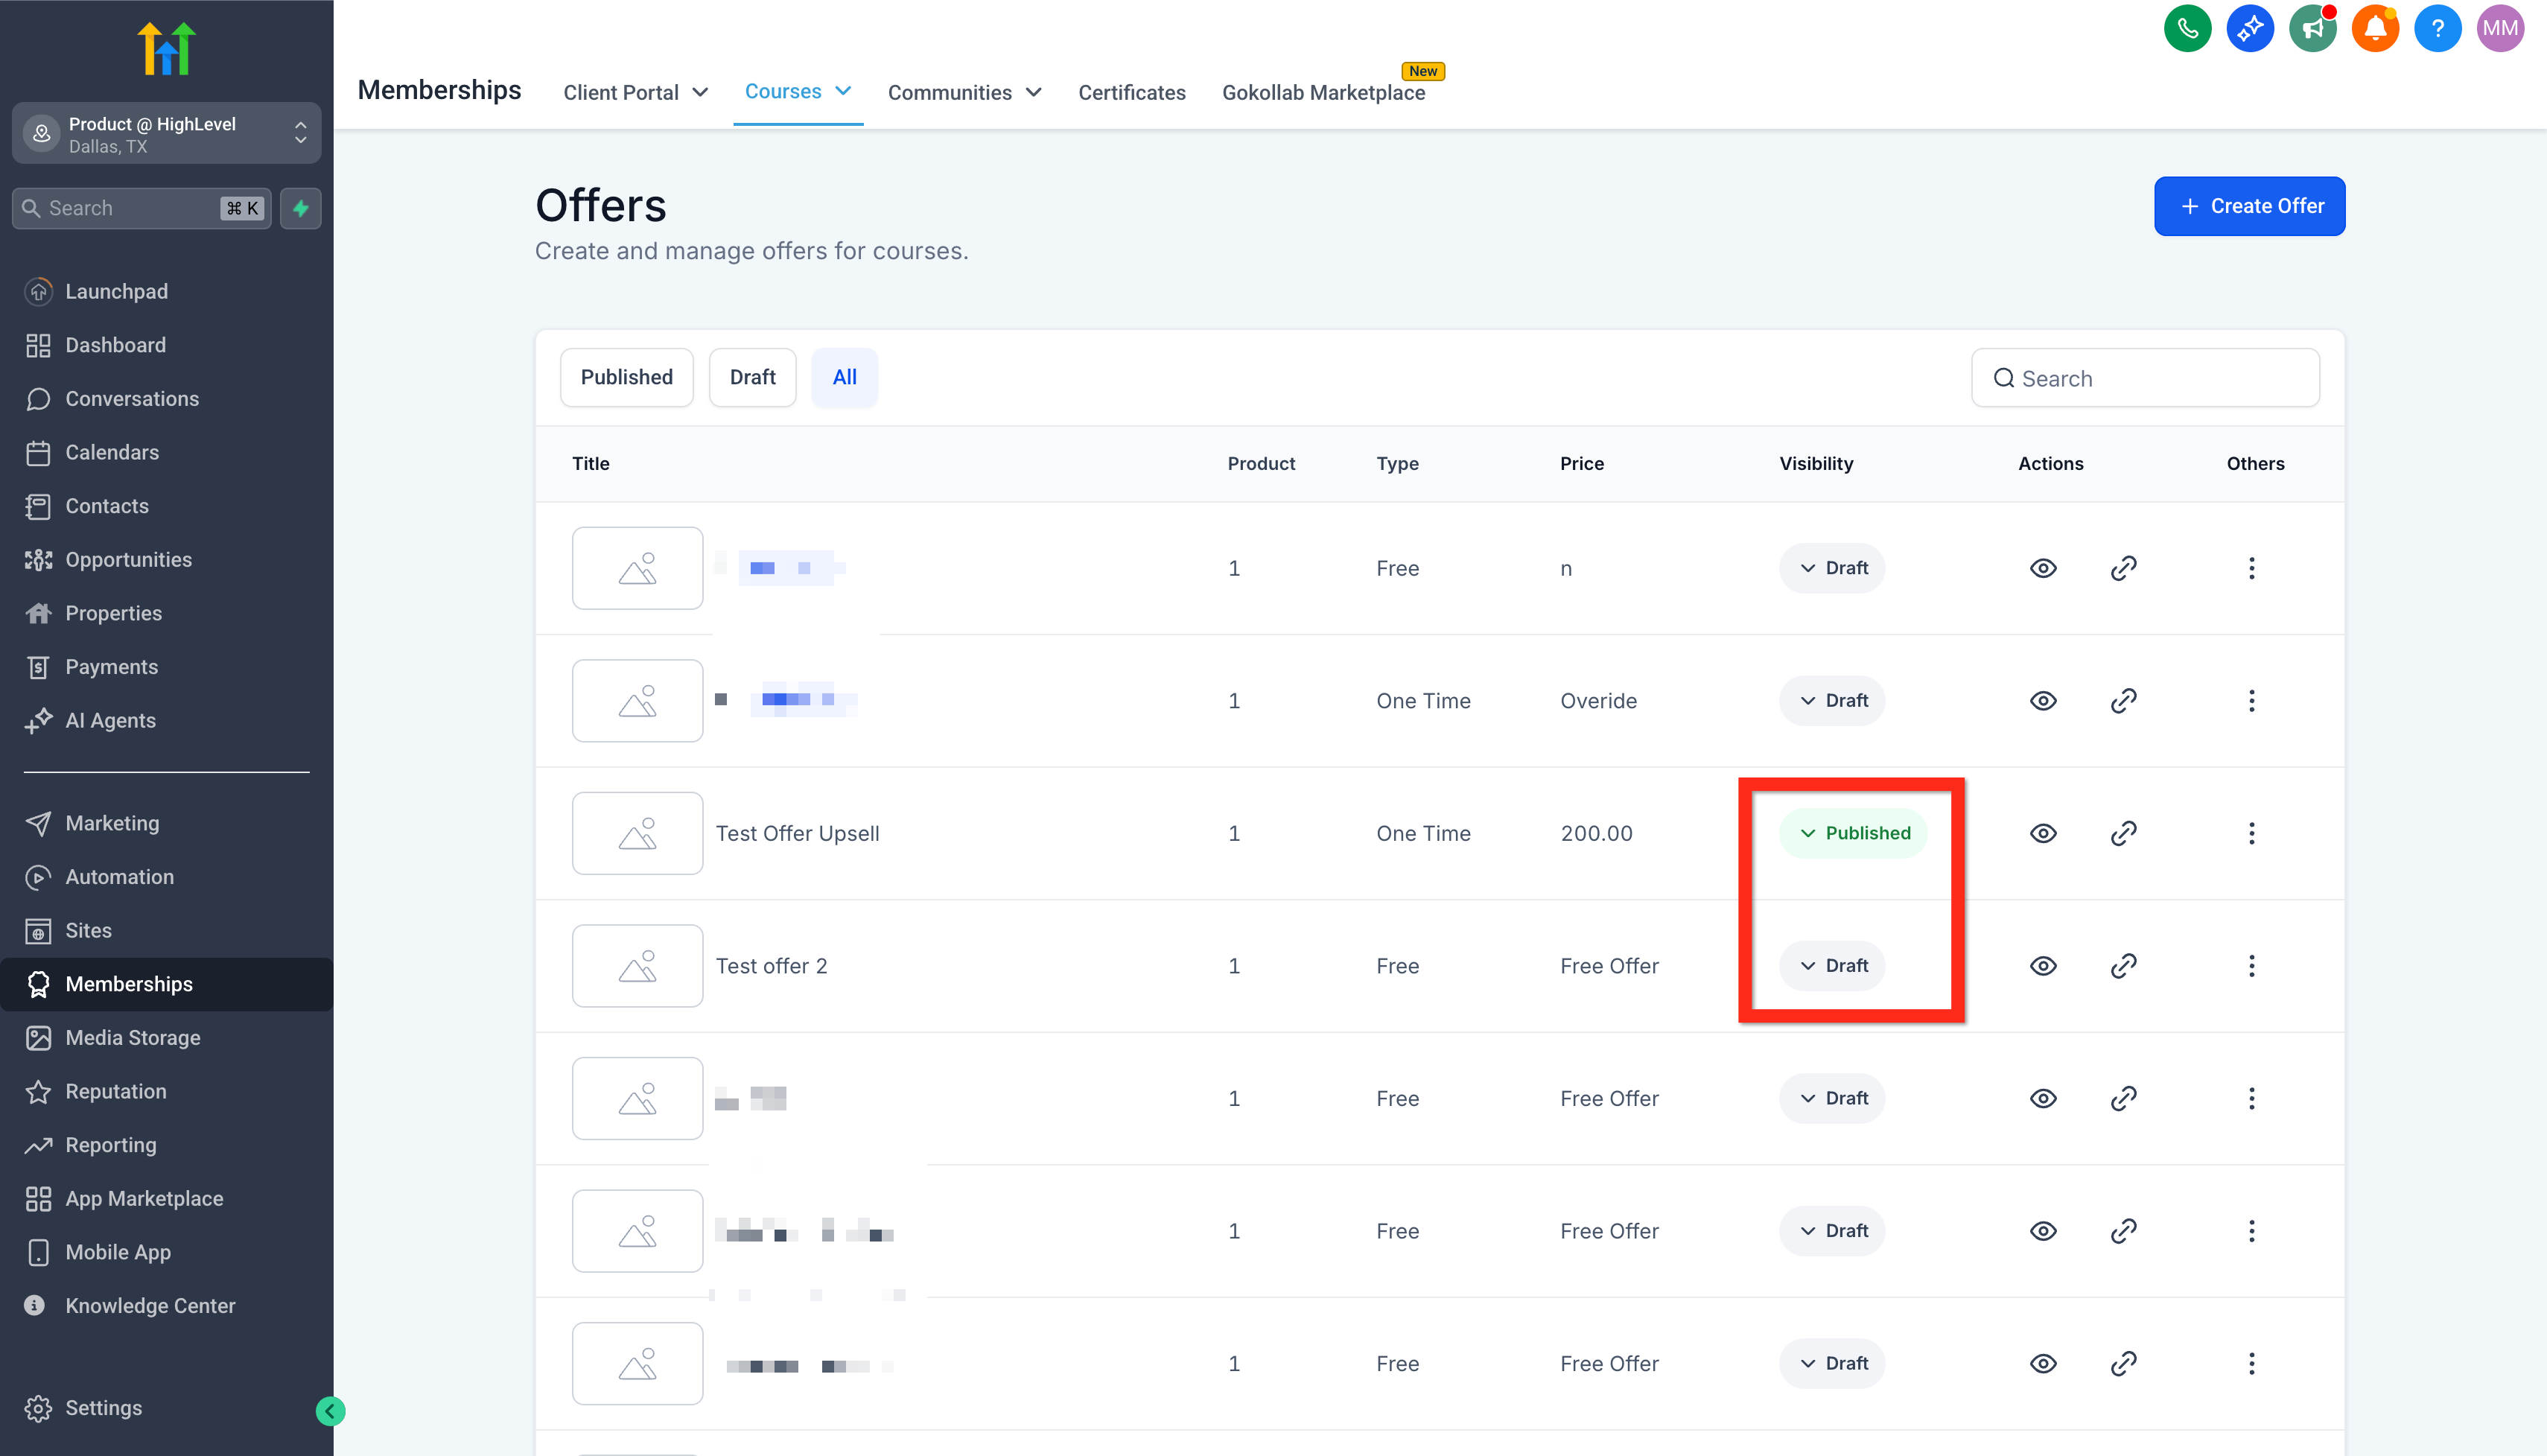This screenshot has width=2547, height=1456.
Task: Open the Product @ HighLevel account switcher
Action: (166, 134)
